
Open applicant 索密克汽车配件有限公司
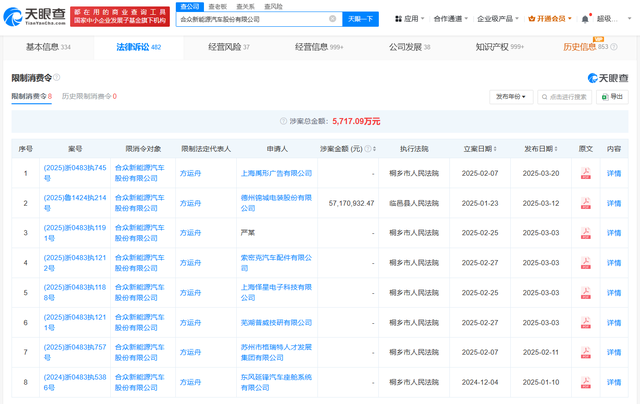pyautogui.click(x=276, y=263)
